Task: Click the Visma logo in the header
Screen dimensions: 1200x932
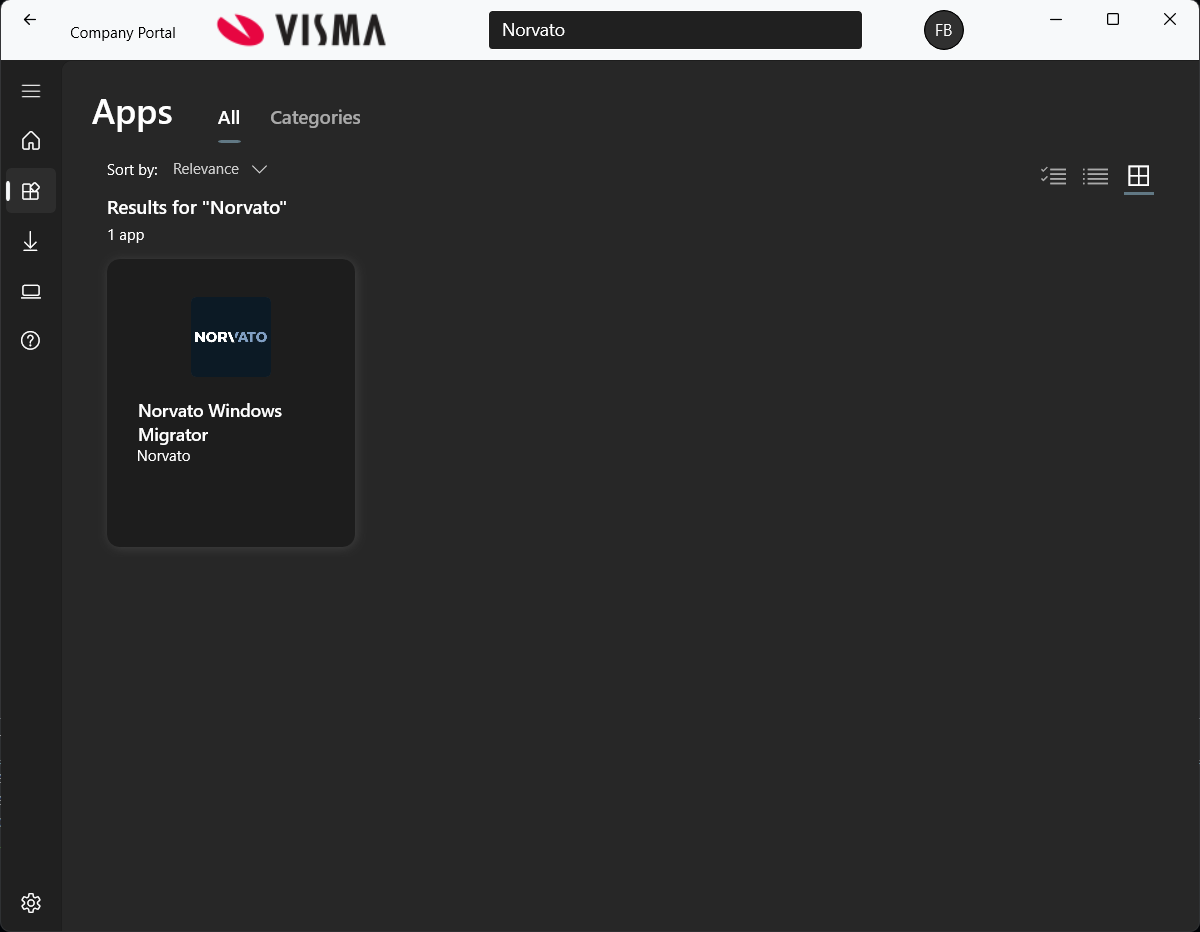Action: coord(301,30)
